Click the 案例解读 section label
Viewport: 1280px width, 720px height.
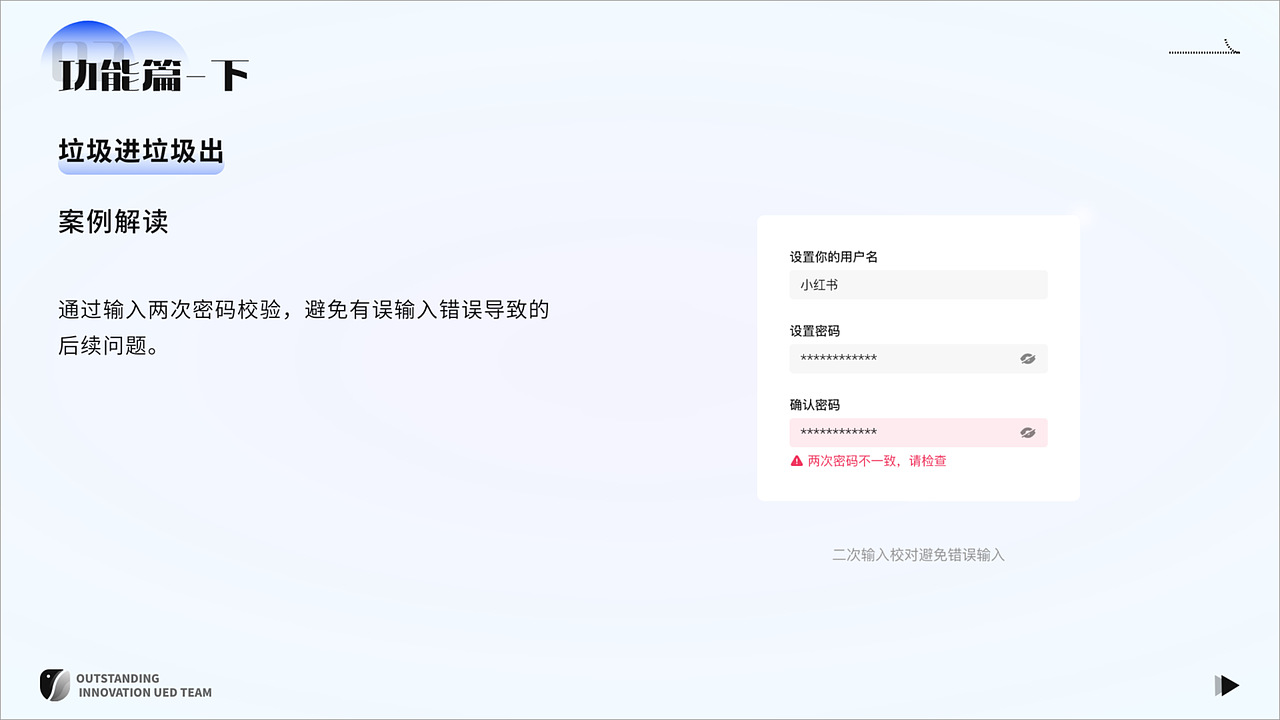pos(113,222)
